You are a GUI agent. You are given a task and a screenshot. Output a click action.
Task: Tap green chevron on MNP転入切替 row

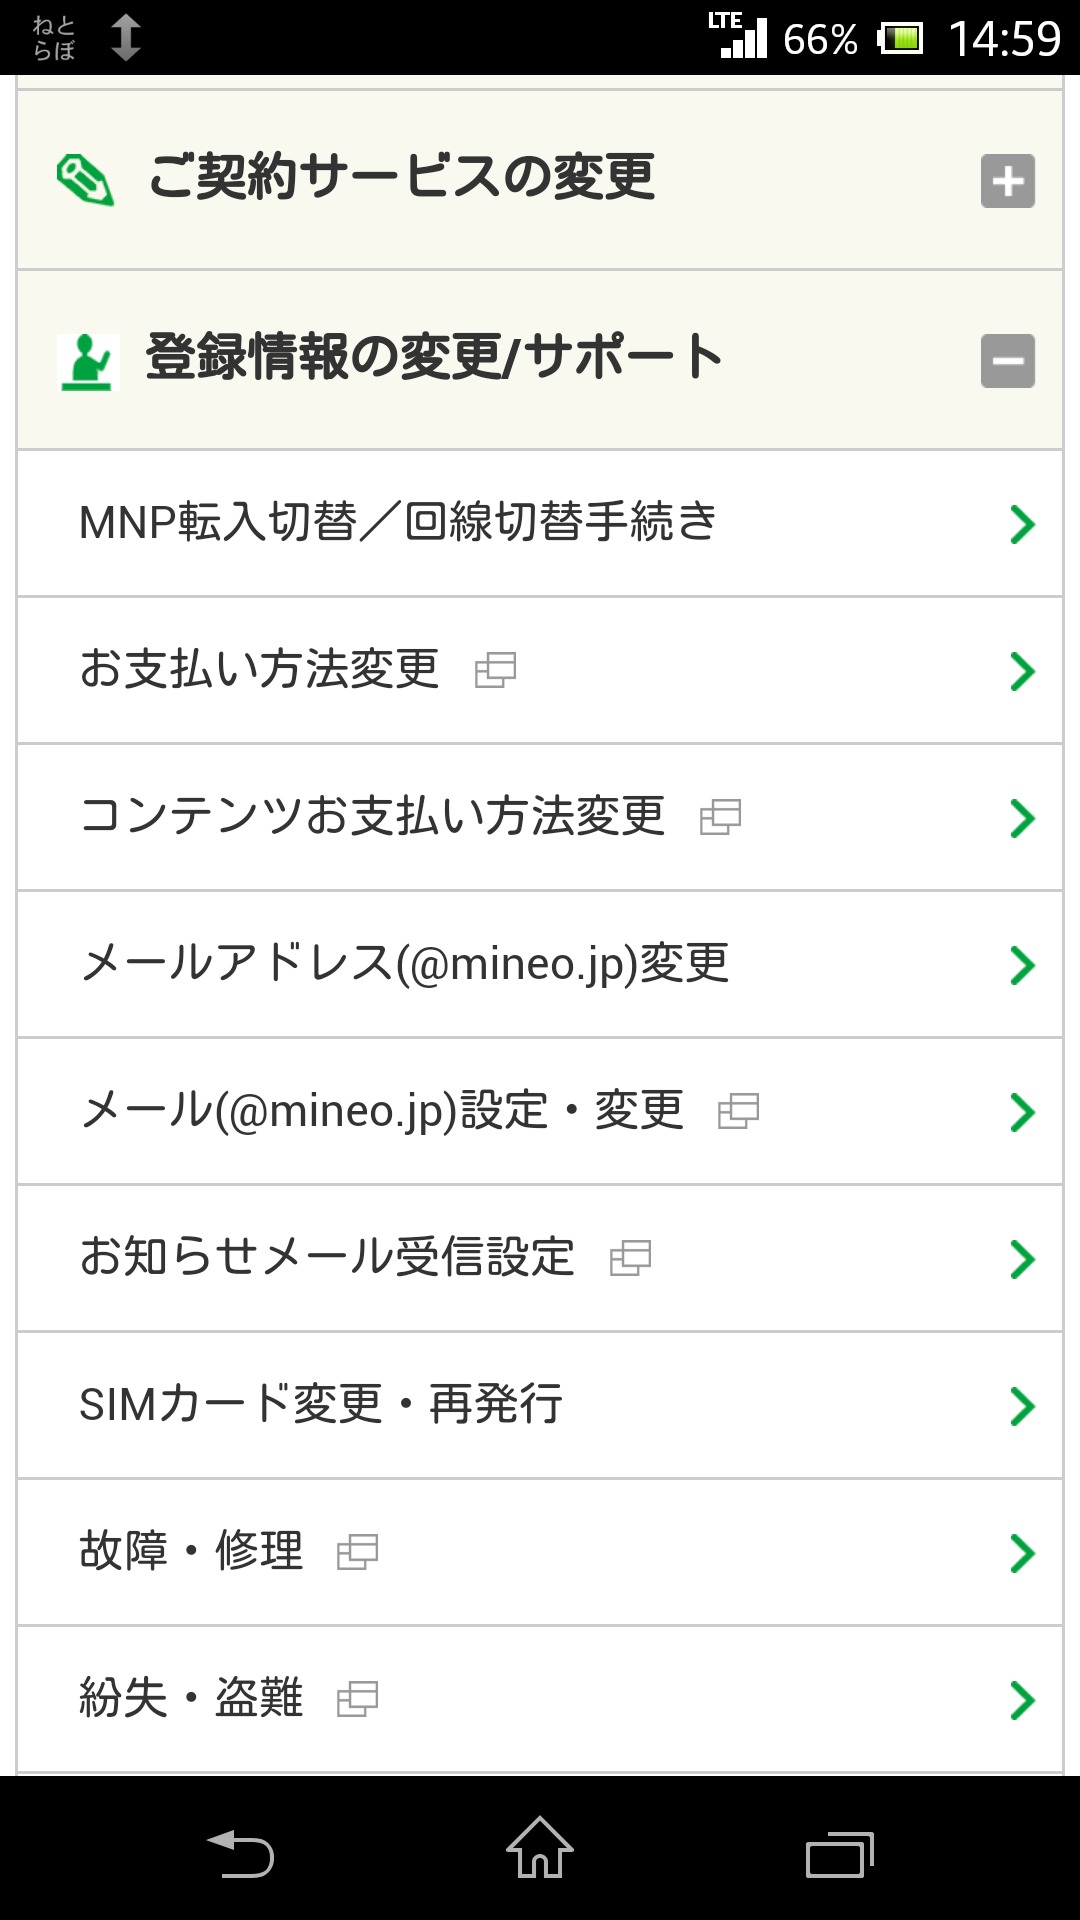(x=1021, y=524)
